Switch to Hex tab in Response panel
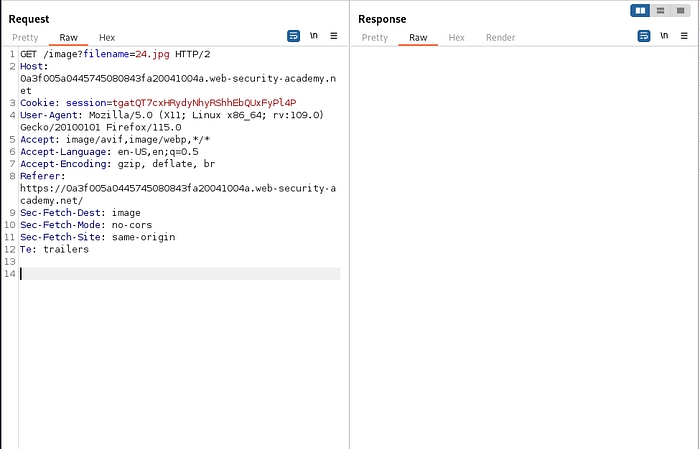 456,37
